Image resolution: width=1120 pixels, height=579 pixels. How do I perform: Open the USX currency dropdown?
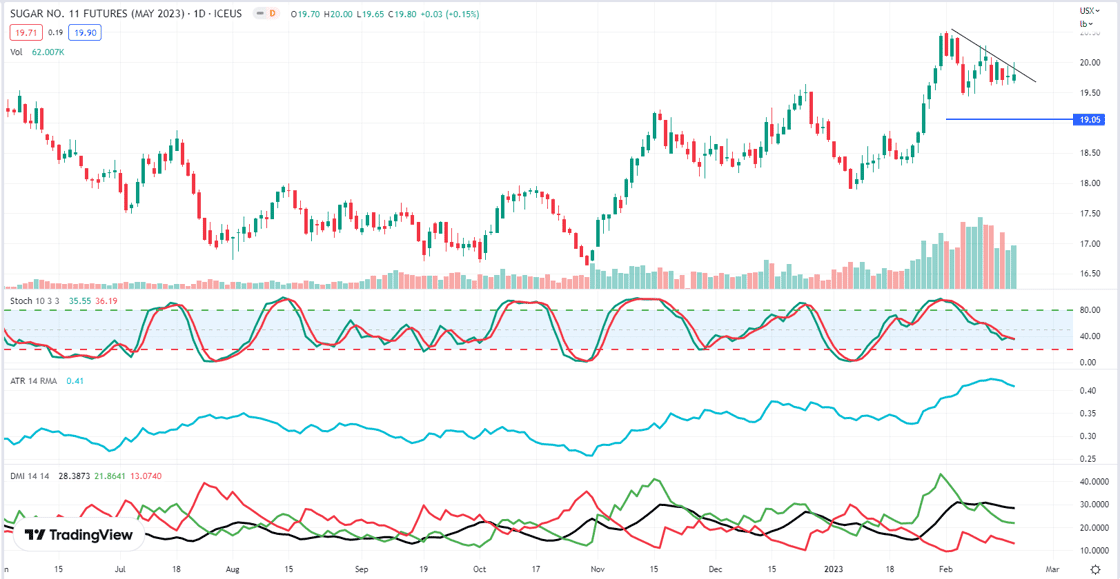(1089, 11)
